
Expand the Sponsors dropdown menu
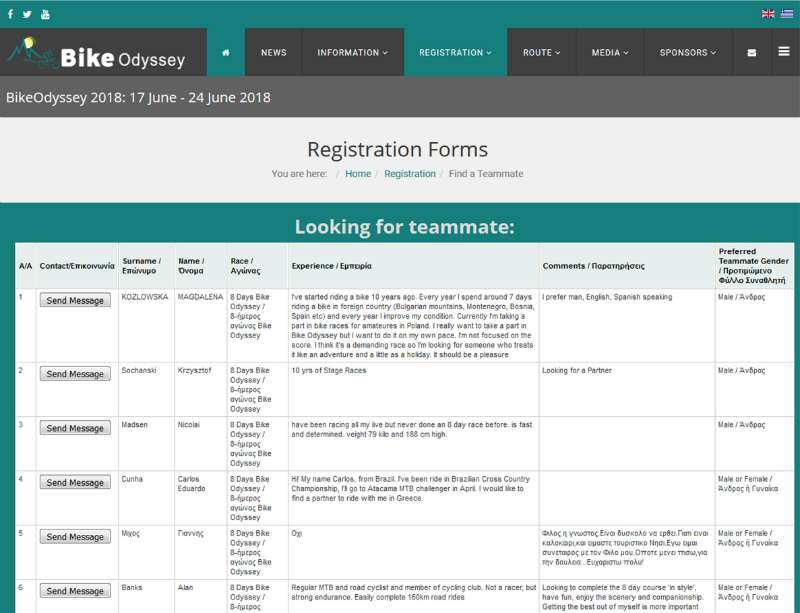688,53
